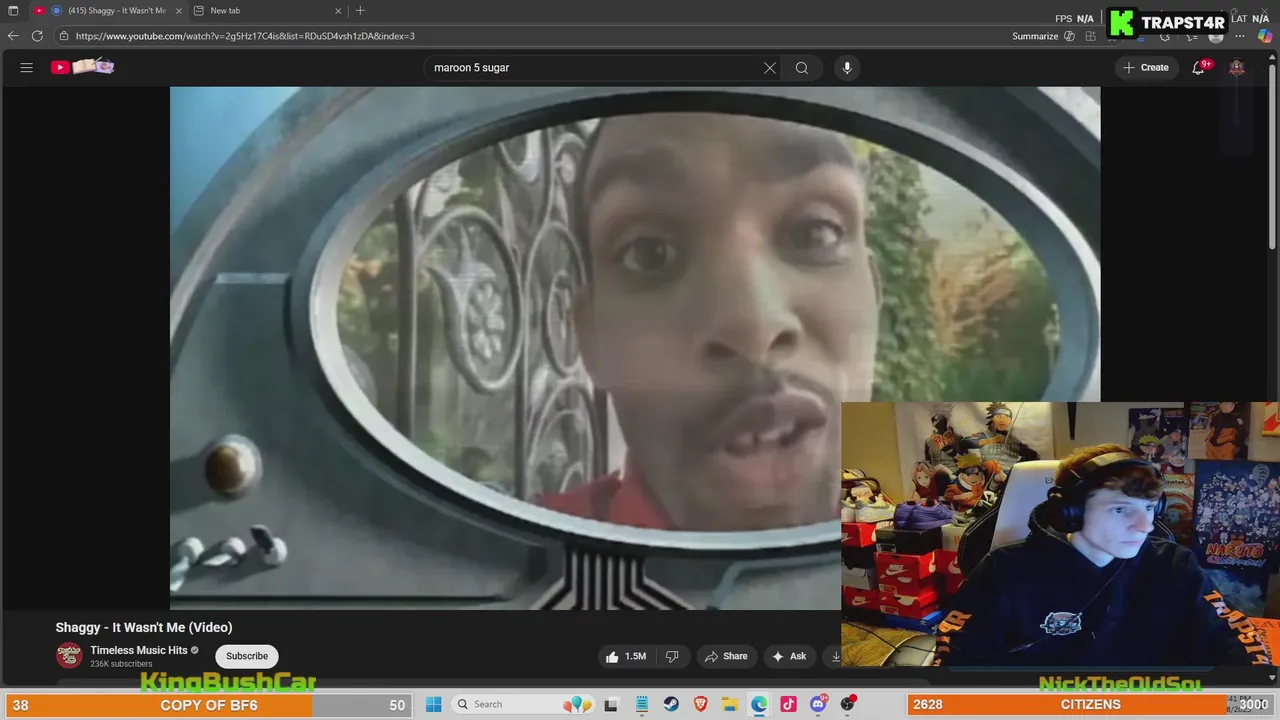This screenshot has height=720, width=1280.
Task: Go back with browser back arrow
Action: [13, 36]
